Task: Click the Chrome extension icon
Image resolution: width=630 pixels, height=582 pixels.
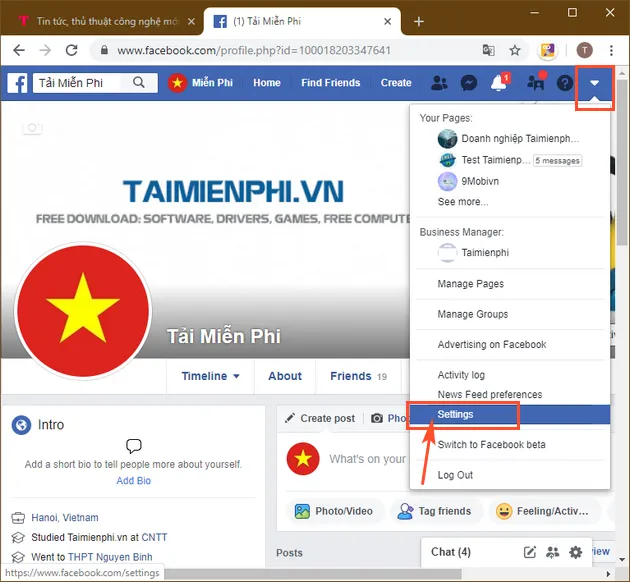Action: click(x=548, y=50)
